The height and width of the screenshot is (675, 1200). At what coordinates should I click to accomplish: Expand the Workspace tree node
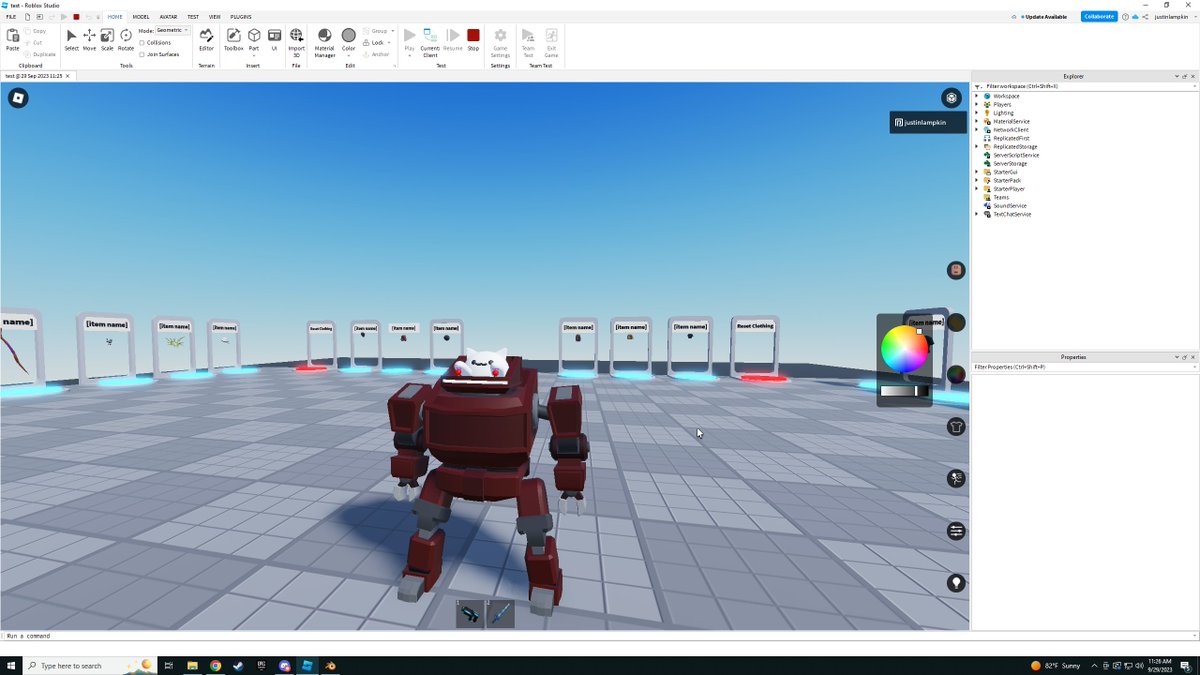pyautogui.click(x=977, y=96)
